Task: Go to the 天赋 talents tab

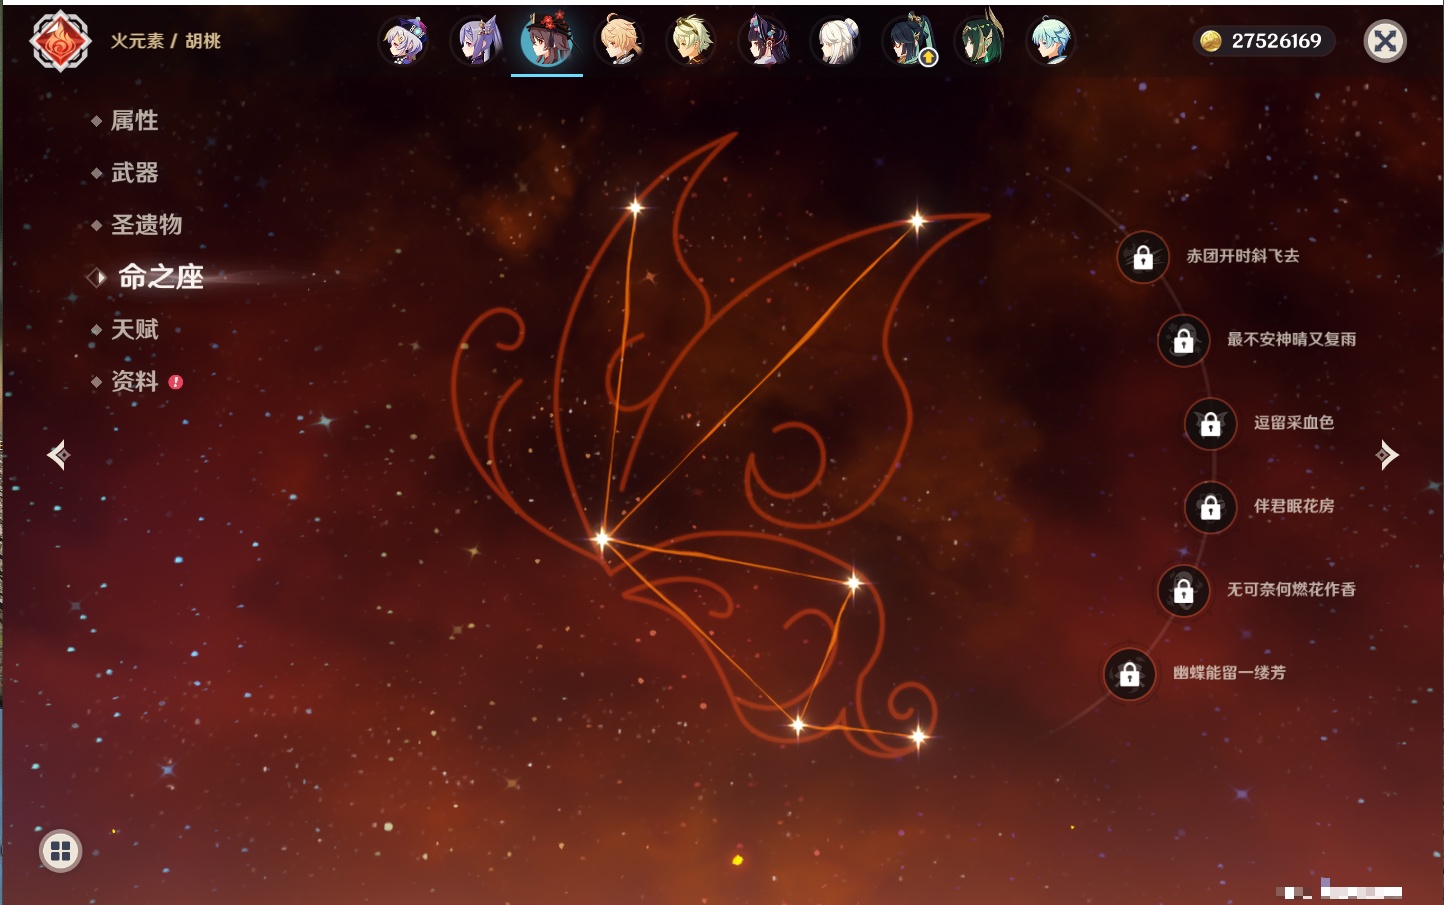Action: (134, 329)
